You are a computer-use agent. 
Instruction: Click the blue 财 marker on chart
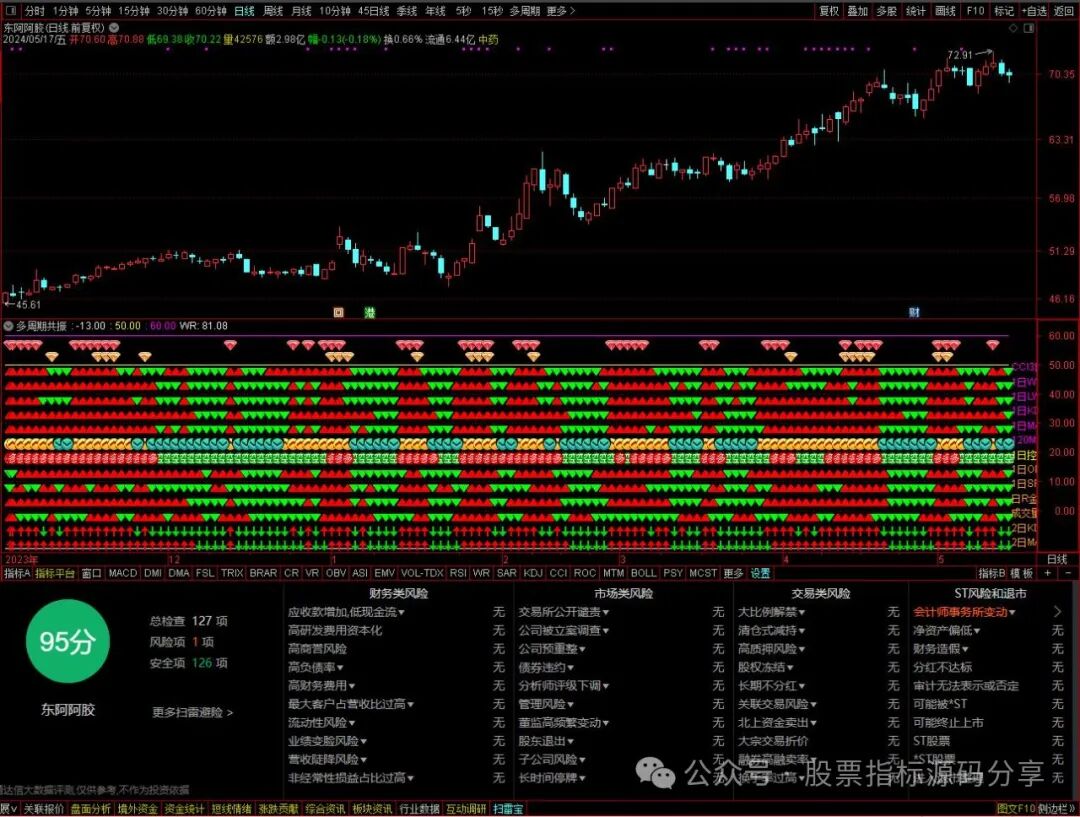pos(914,312)
